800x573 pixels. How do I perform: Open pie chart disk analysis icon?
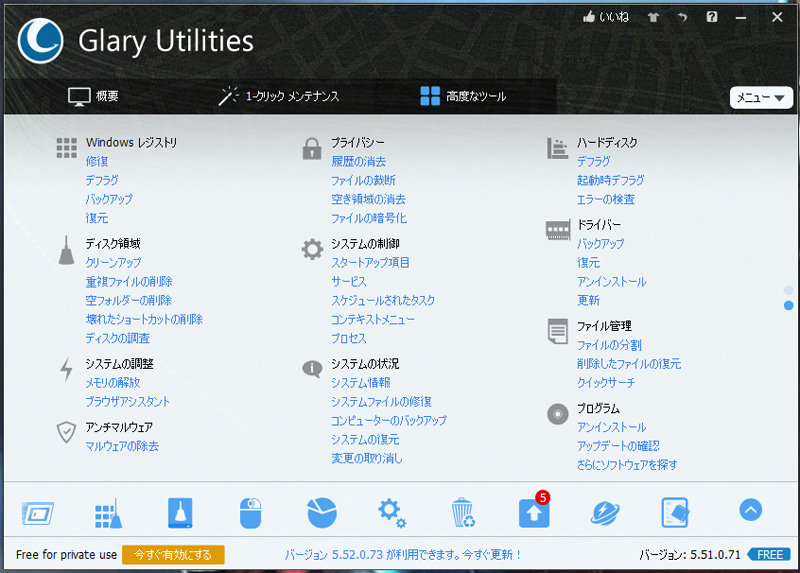pos(322,513)
